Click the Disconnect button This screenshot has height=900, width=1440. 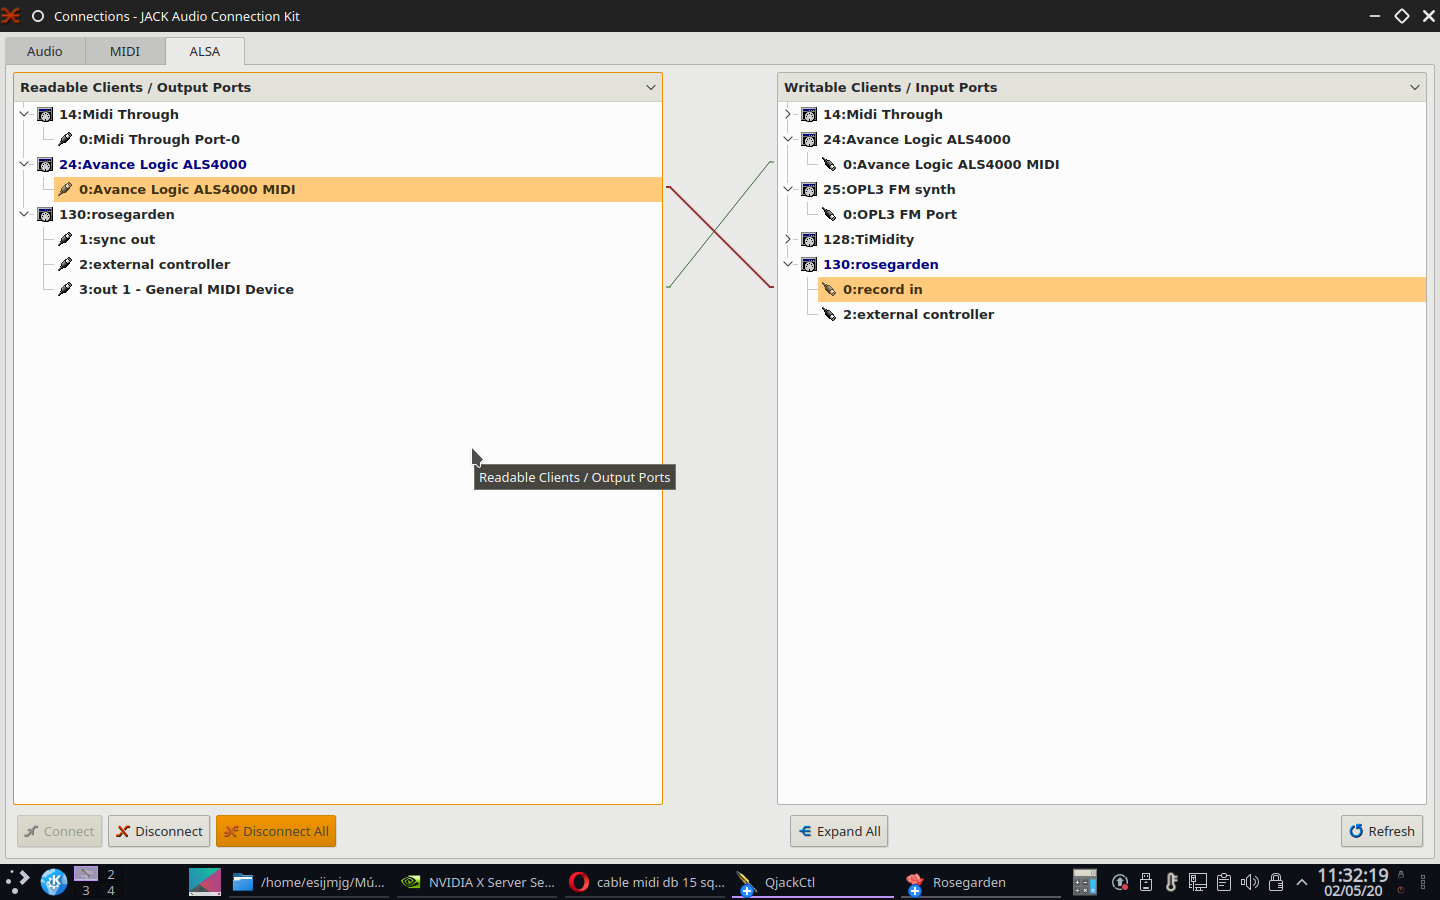159,831
